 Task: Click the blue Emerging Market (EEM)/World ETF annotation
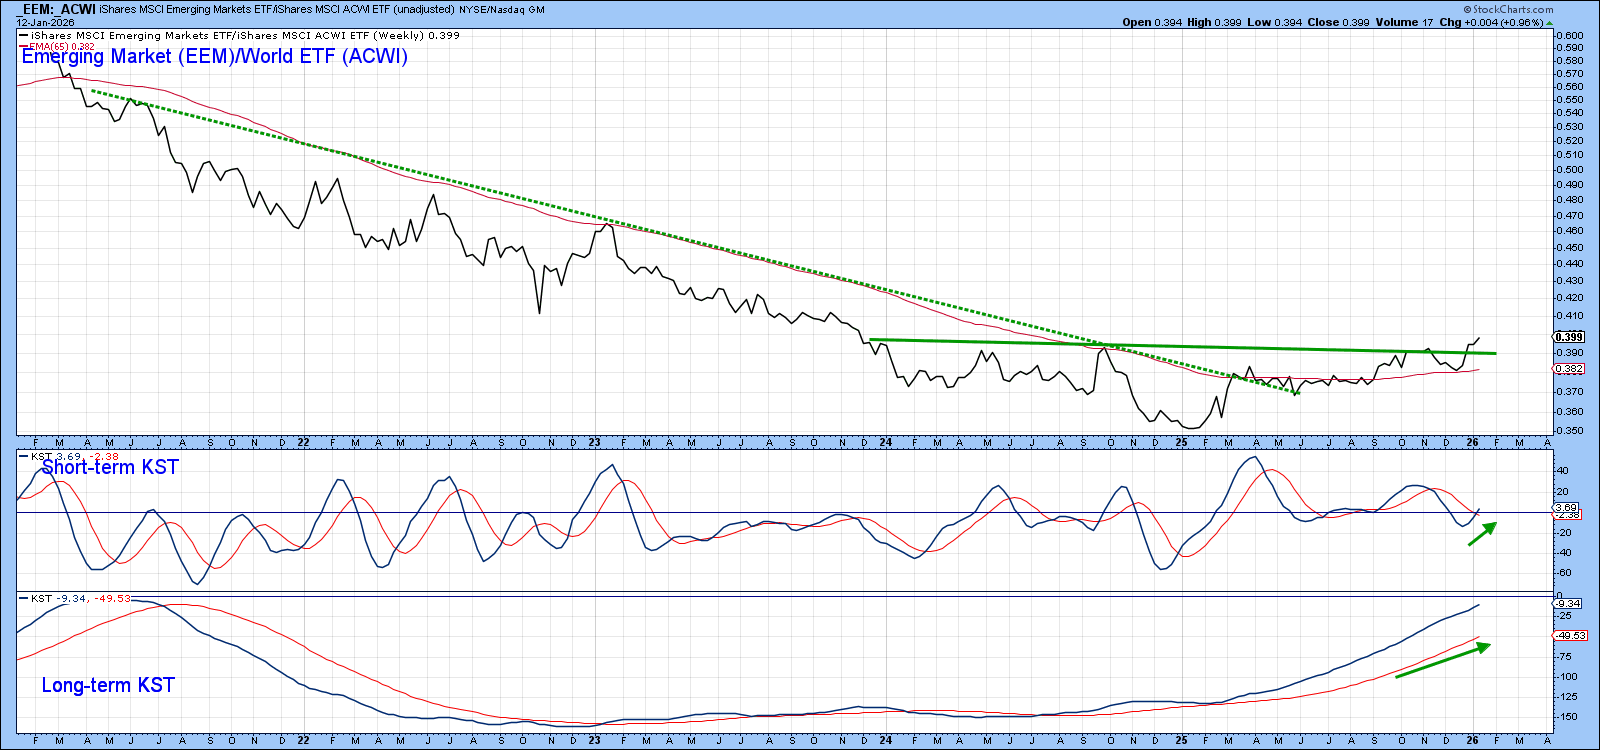click(215, 57)
